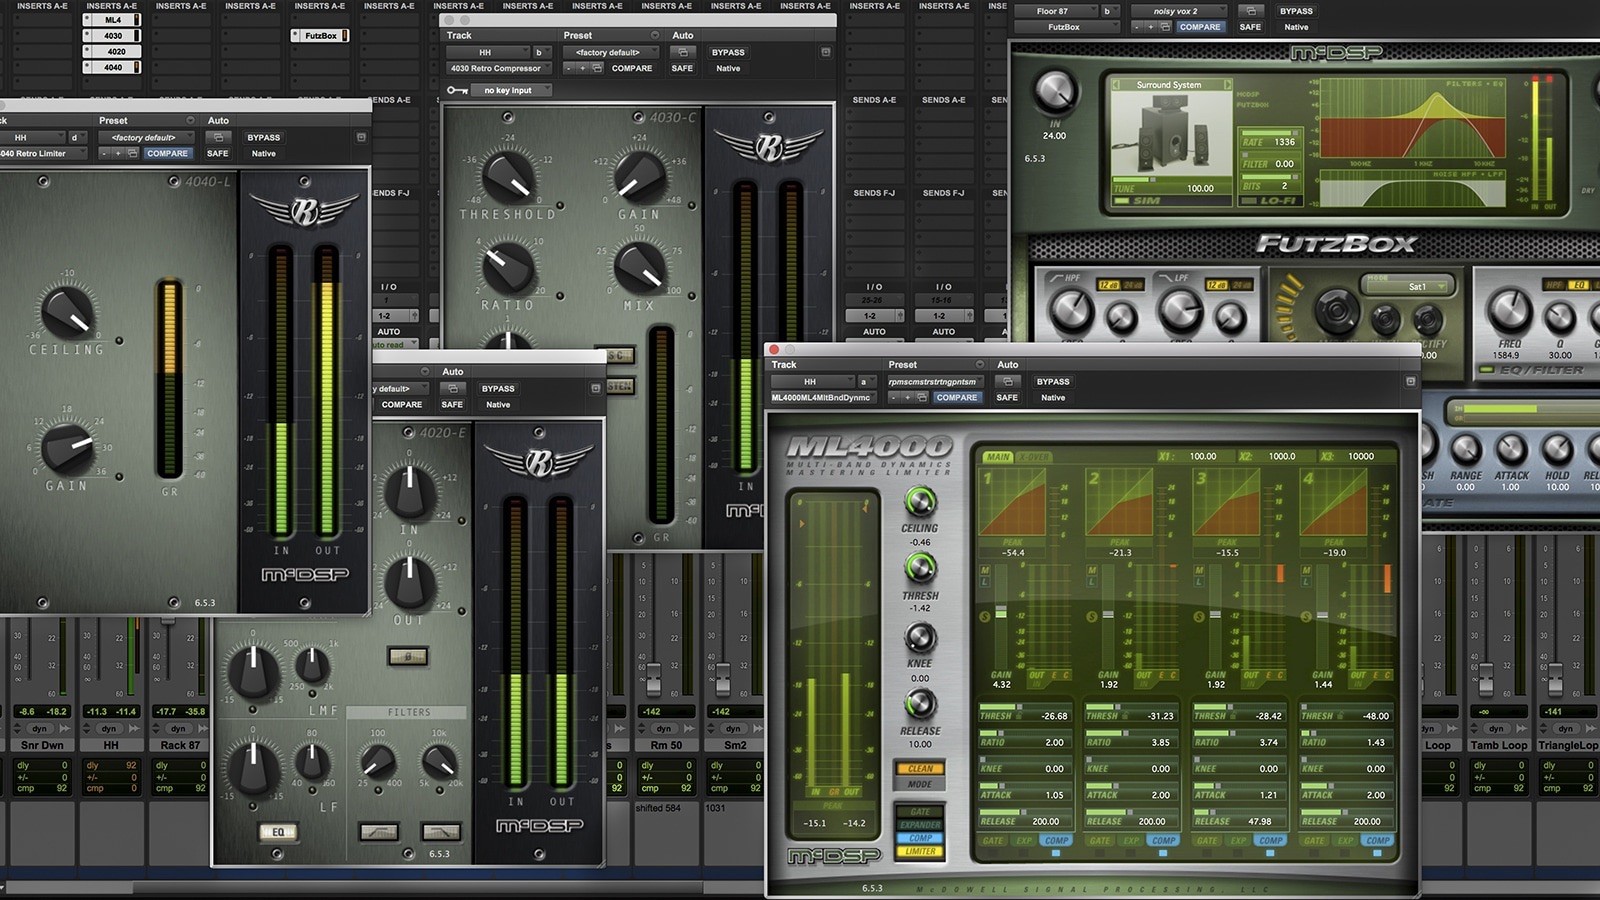
Task: Click the FutzBox LPF frequency knob
Action: [x=1180, y=309]
